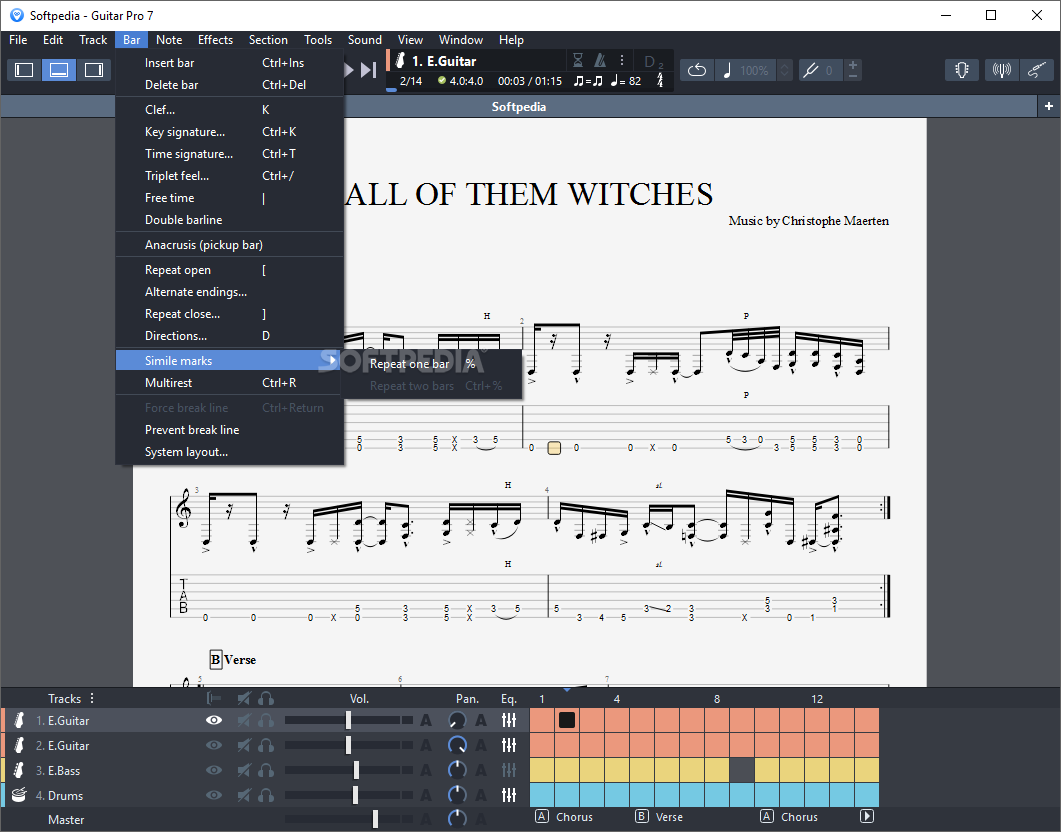
Task: Choose Repeat open menu entry
Action: 230,270
